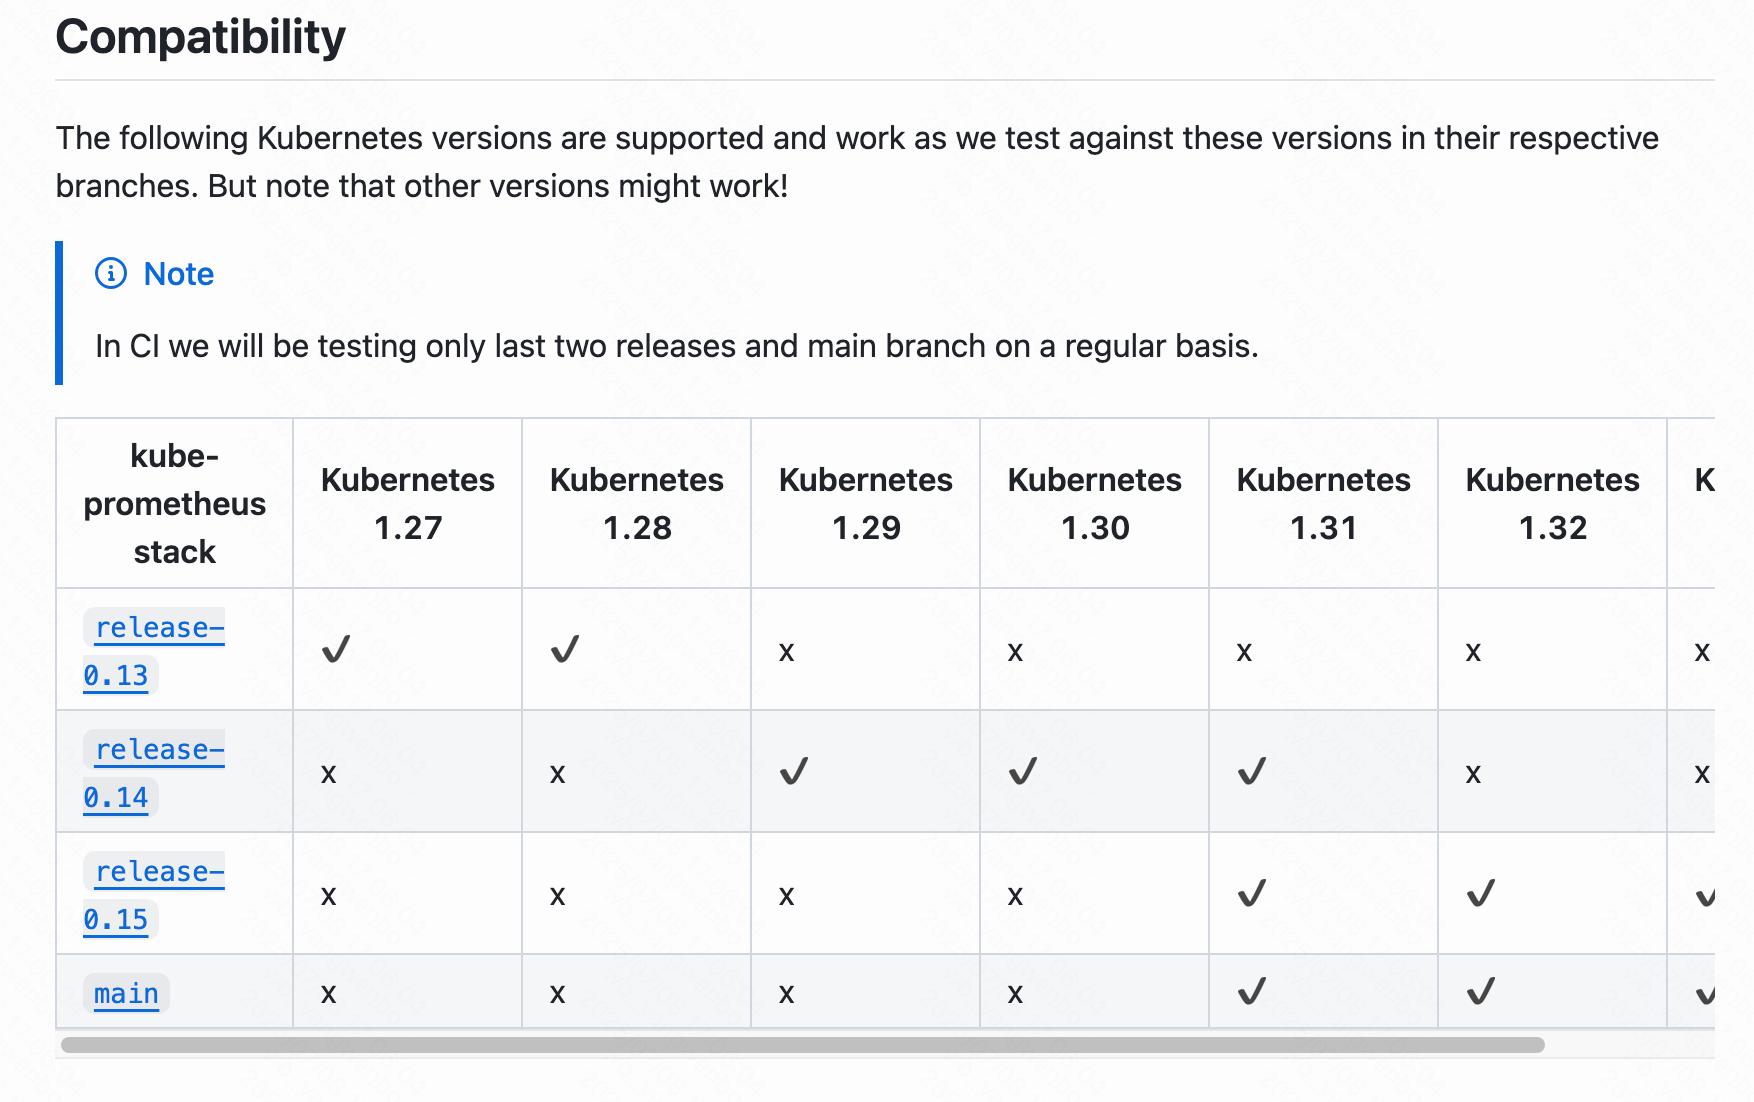Click the release-0.14 x under Kubernetes 1.27
The height and width of the screenshot is (1102, 1754).
(329, 773)
